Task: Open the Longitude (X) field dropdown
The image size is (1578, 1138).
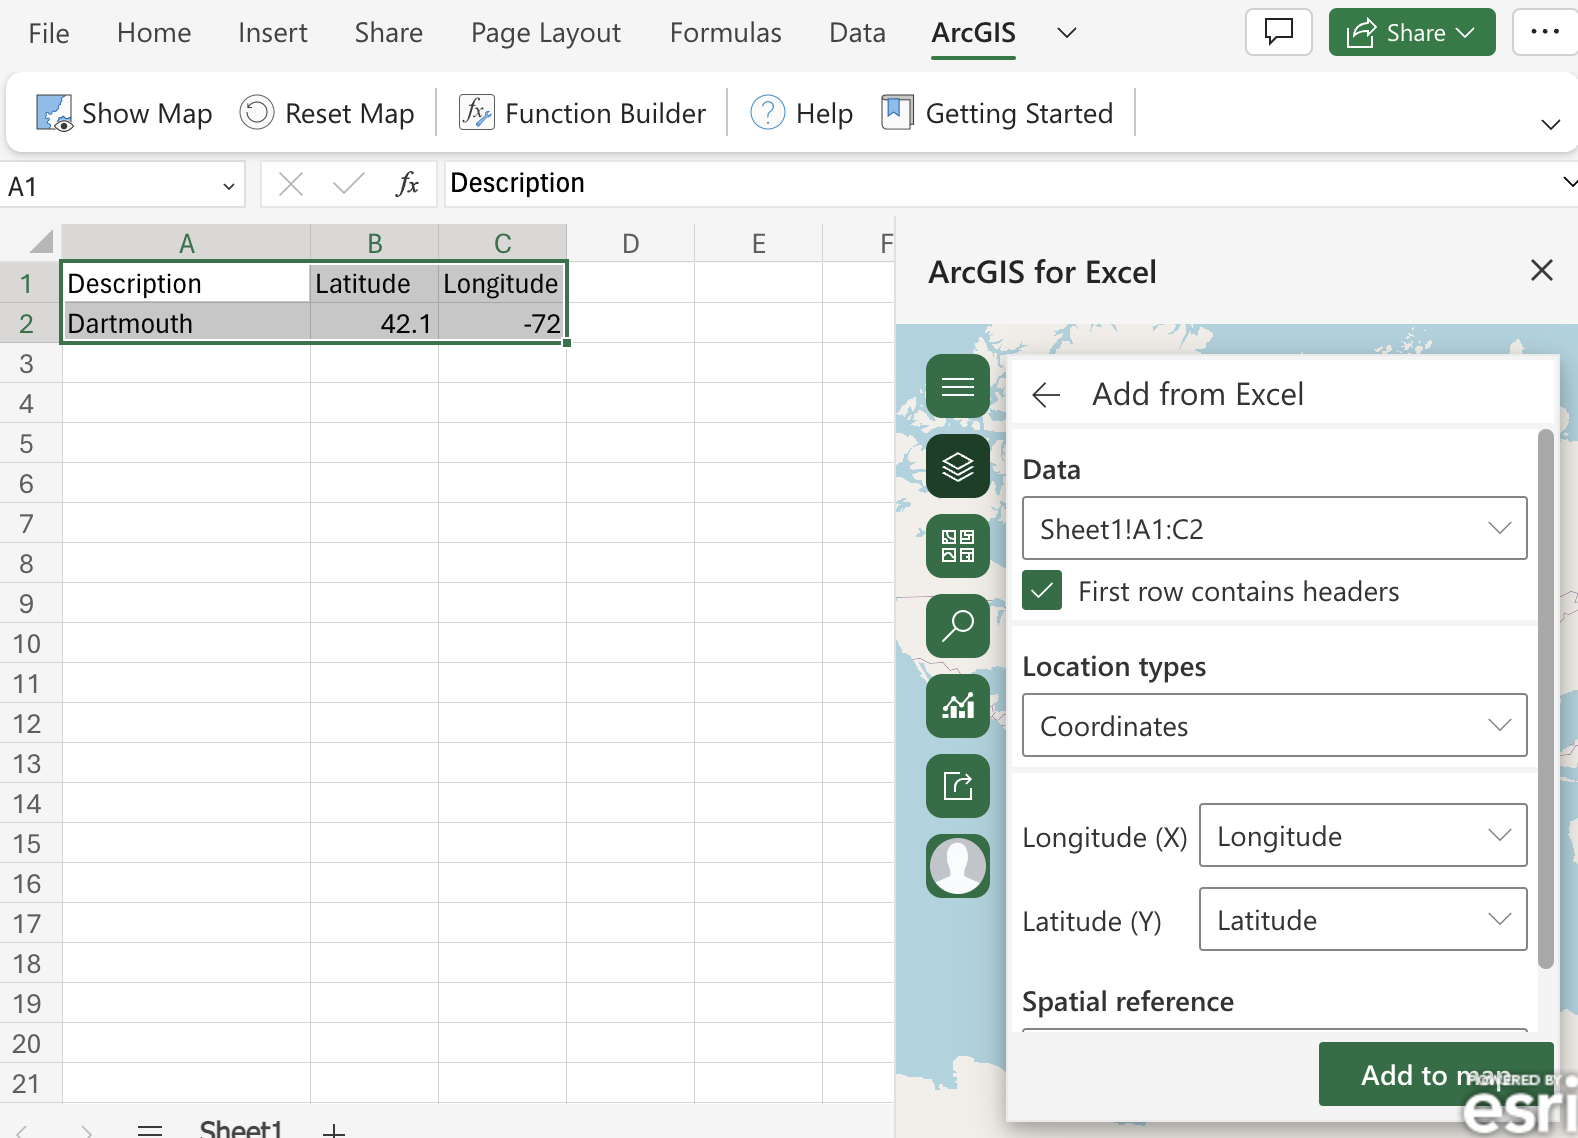Action: (x=1363, y=835)
